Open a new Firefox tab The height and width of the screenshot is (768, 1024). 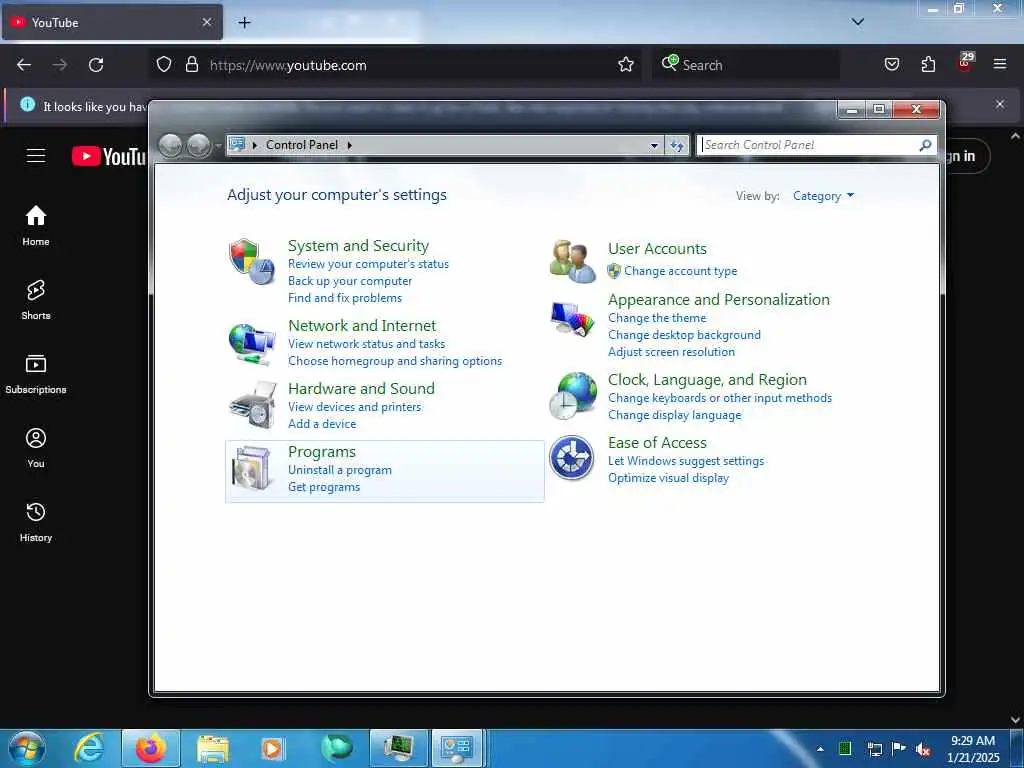click(x=244, y=22)
